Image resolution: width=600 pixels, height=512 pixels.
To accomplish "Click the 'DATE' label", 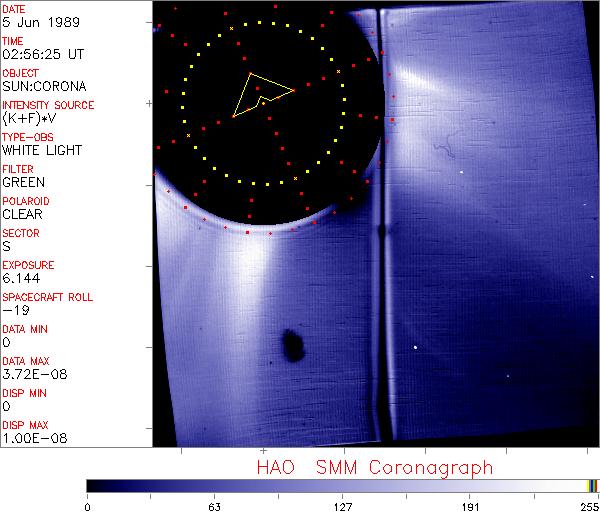I will (14, 9).
